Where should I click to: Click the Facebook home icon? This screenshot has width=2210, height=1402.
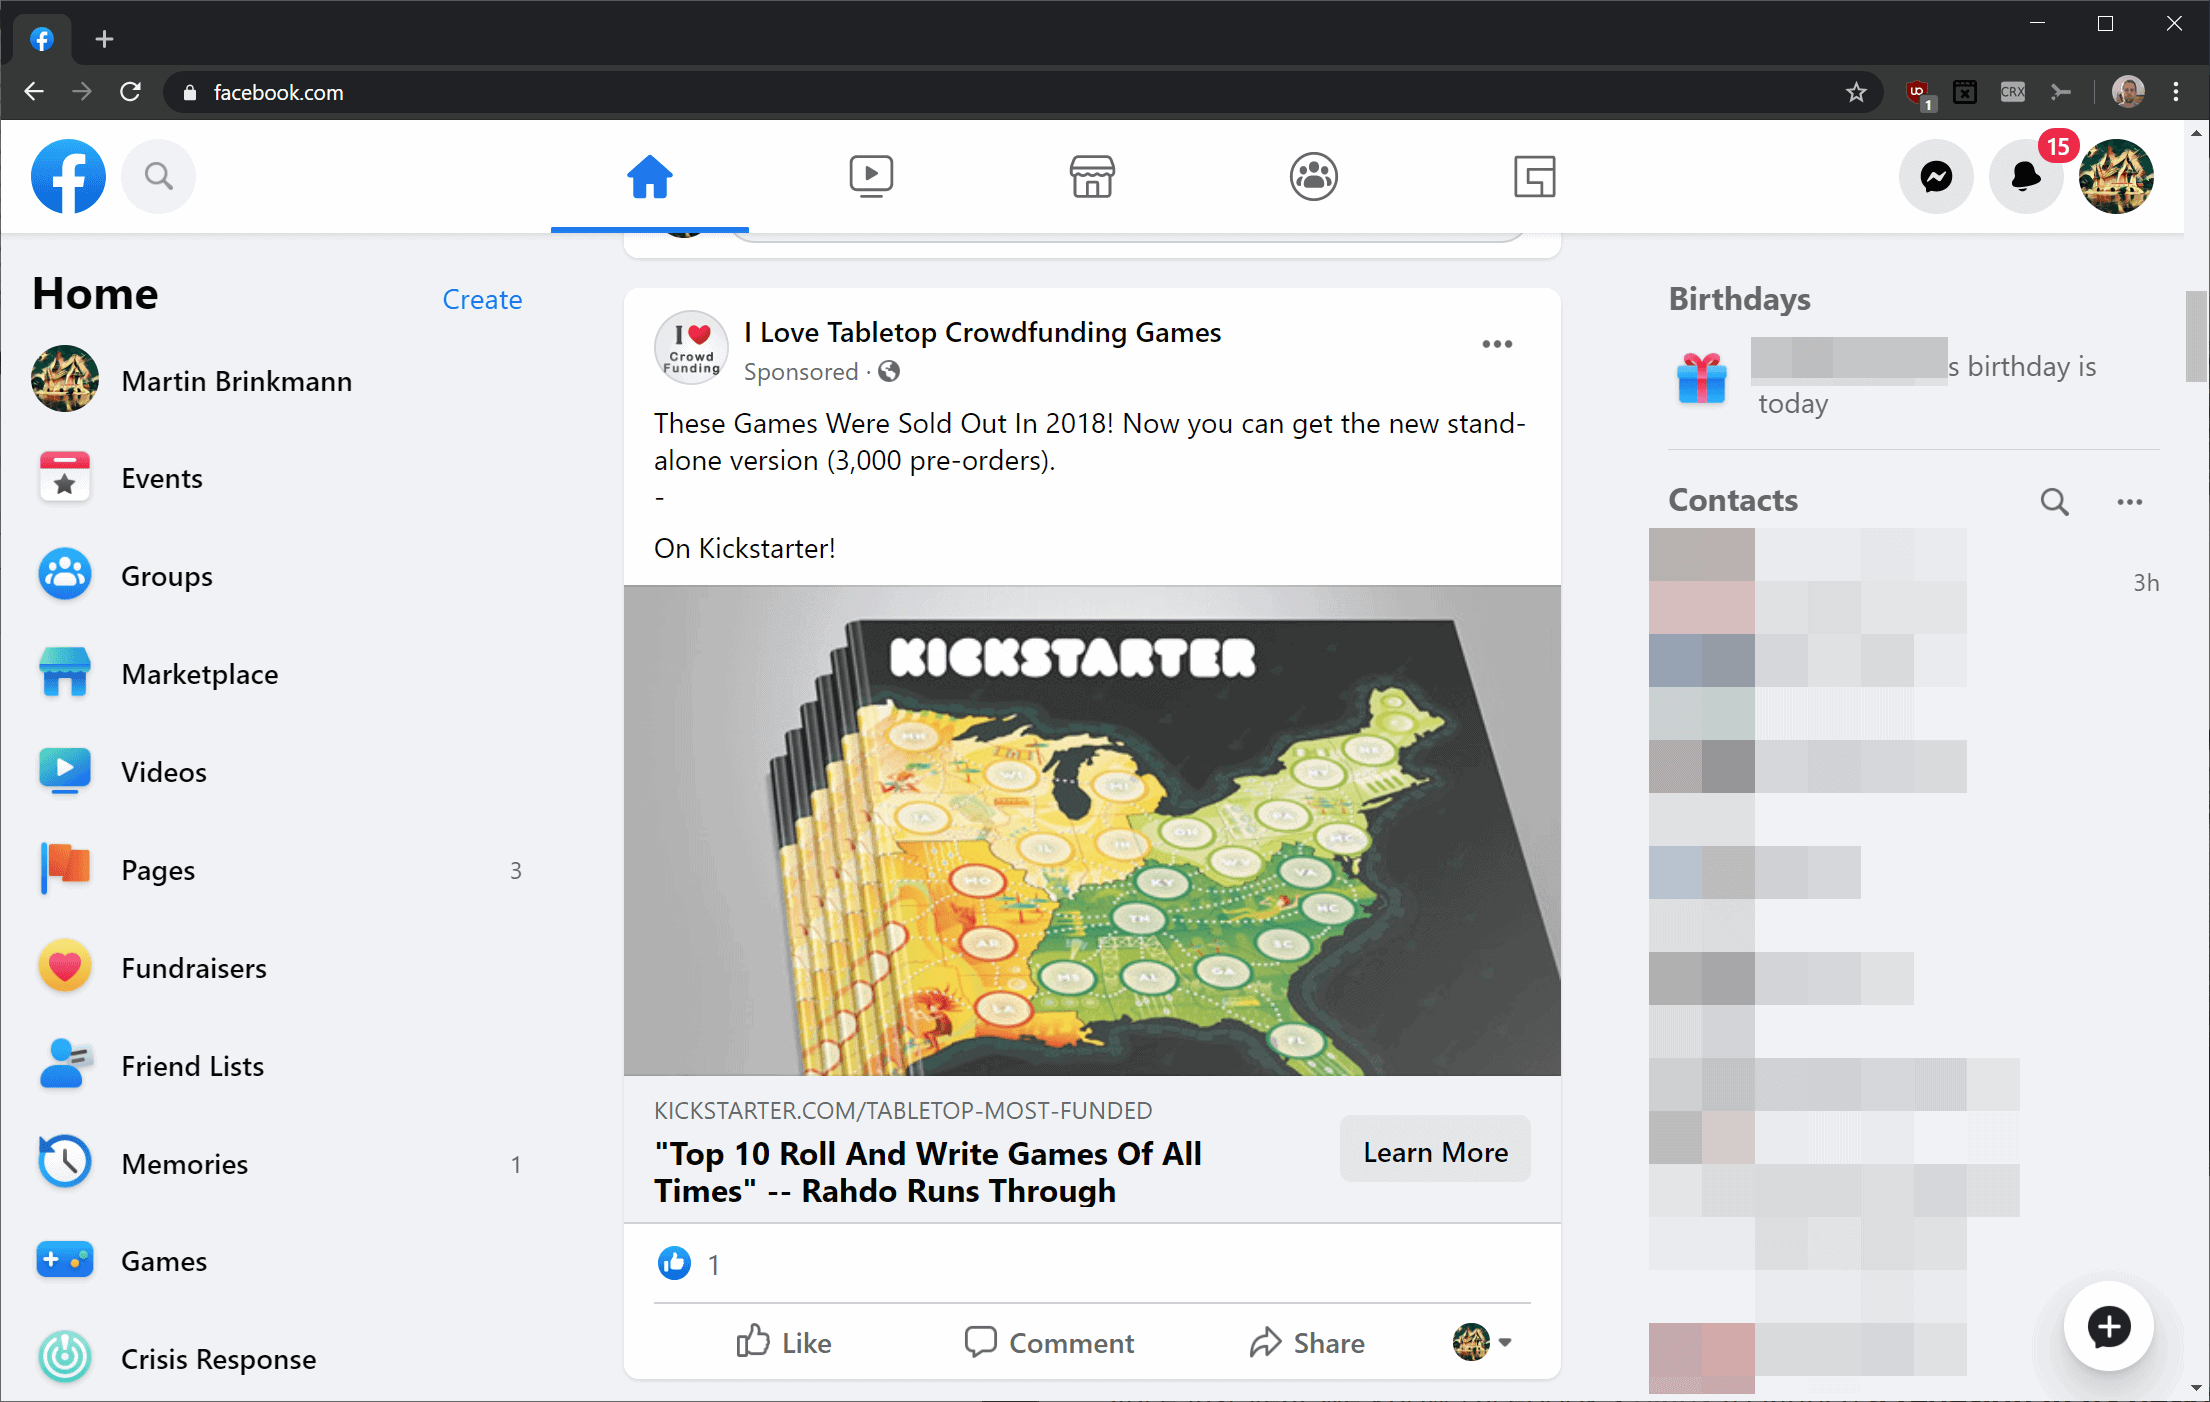pos(651,176)
